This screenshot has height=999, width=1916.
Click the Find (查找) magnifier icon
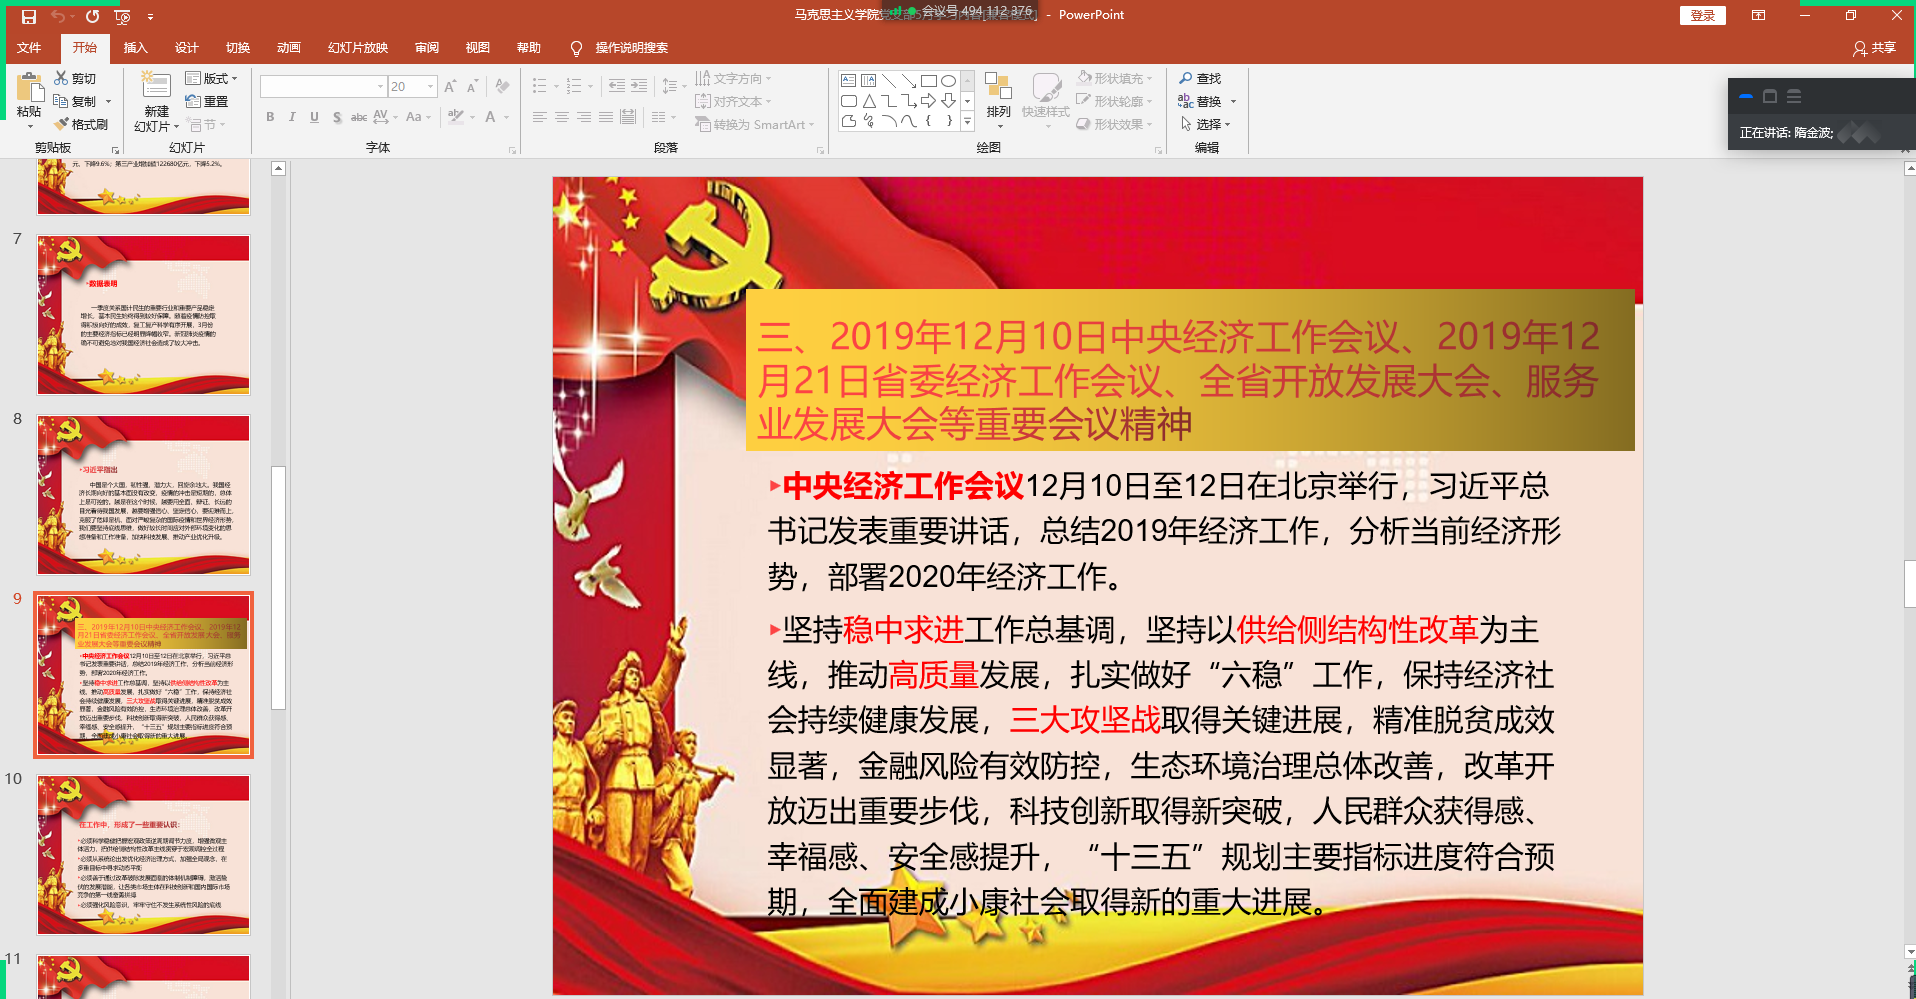[x=1186, y=78]
